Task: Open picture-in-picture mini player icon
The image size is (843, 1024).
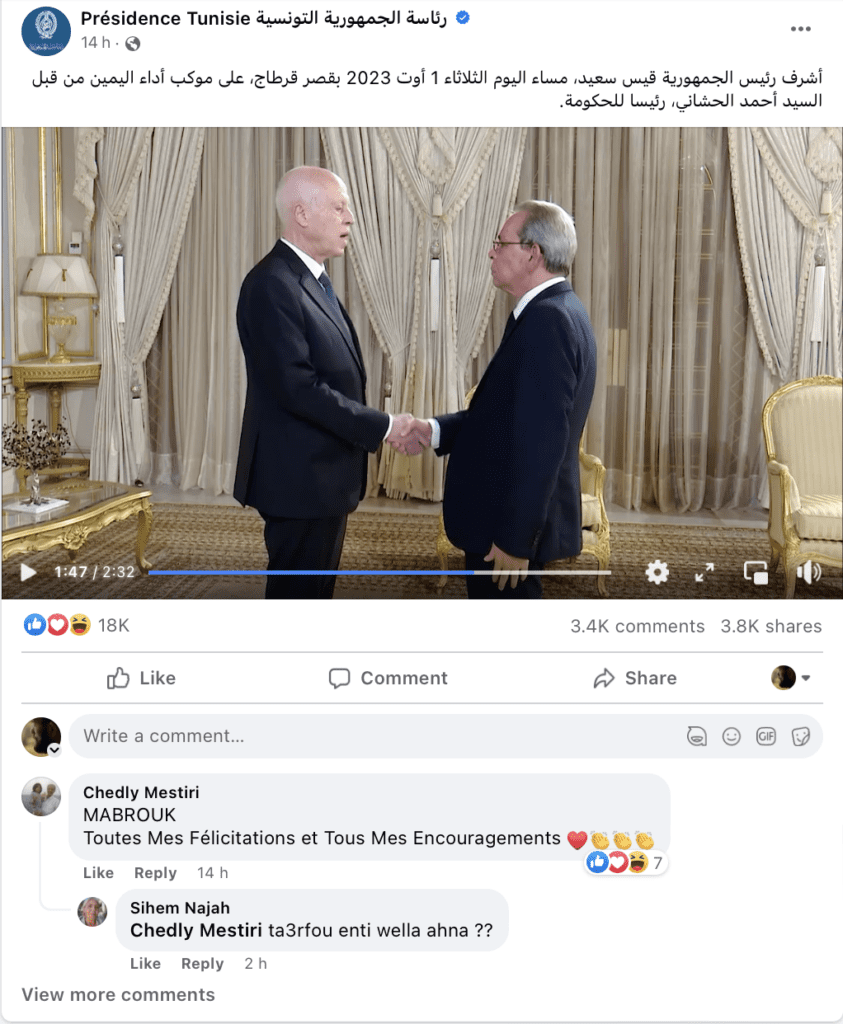Action: (756, 573)
